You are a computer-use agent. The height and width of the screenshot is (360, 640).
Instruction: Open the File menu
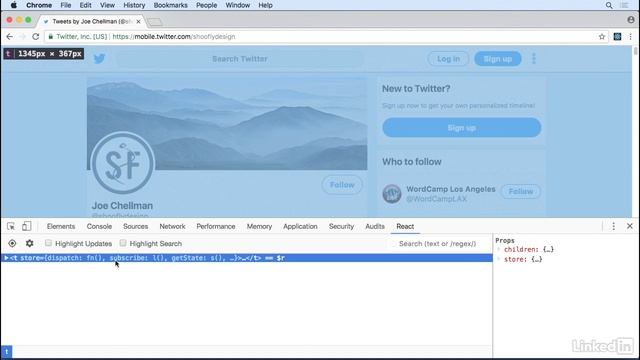pyautogui.click(x=66, y=5)
